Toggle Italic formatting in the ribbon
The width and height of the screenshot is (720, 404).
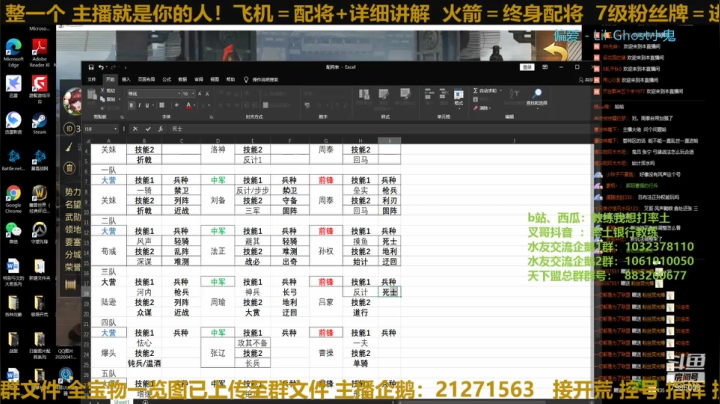click(x=139, y=105)
